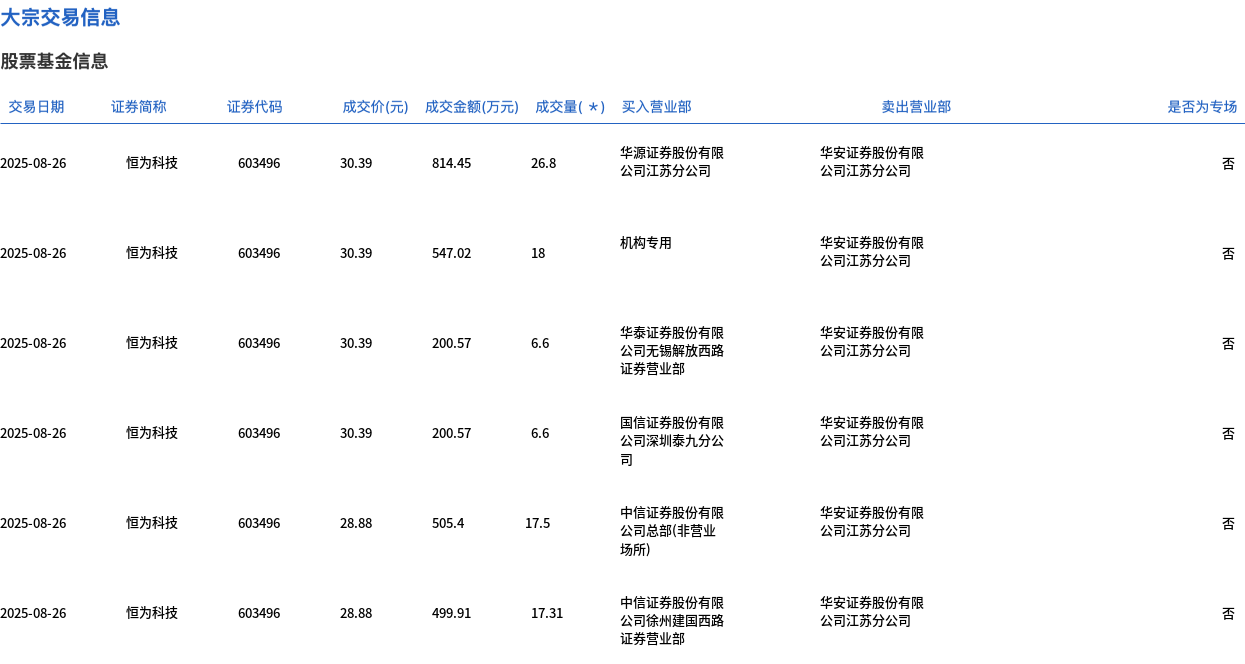
Task: Click the 成交价(元) column header
Action: pyautogui.click(x=375, y=107)
